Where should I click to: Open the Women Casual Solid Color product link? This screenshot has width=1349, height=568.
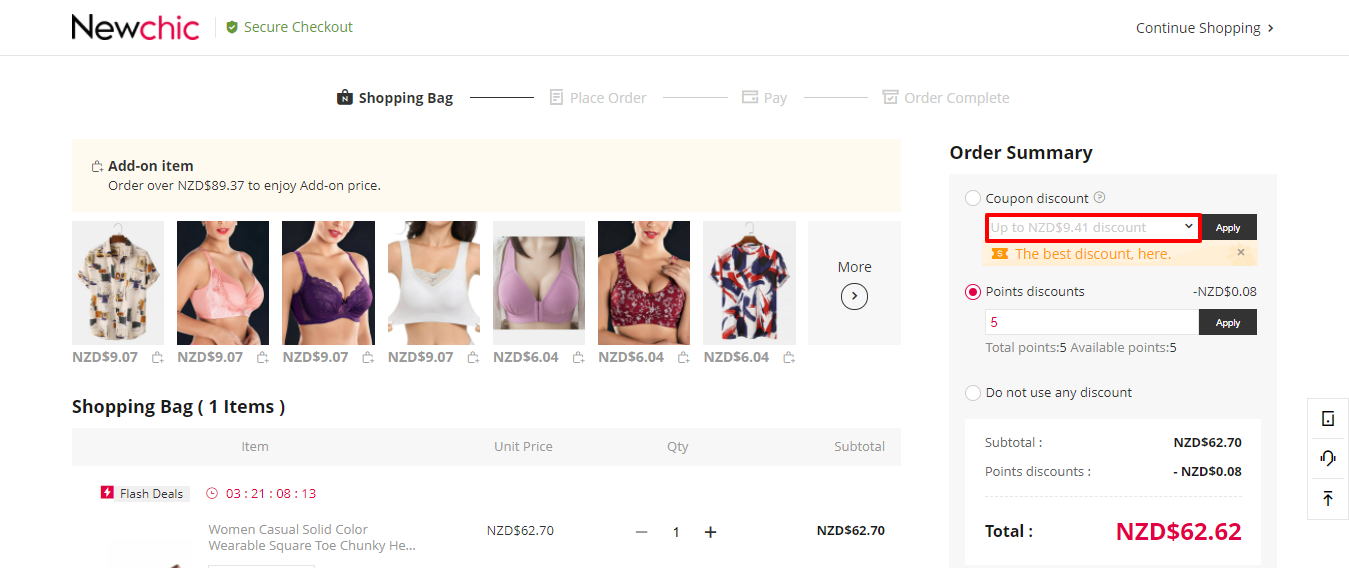pyautogui.click(x=312, y=537)
